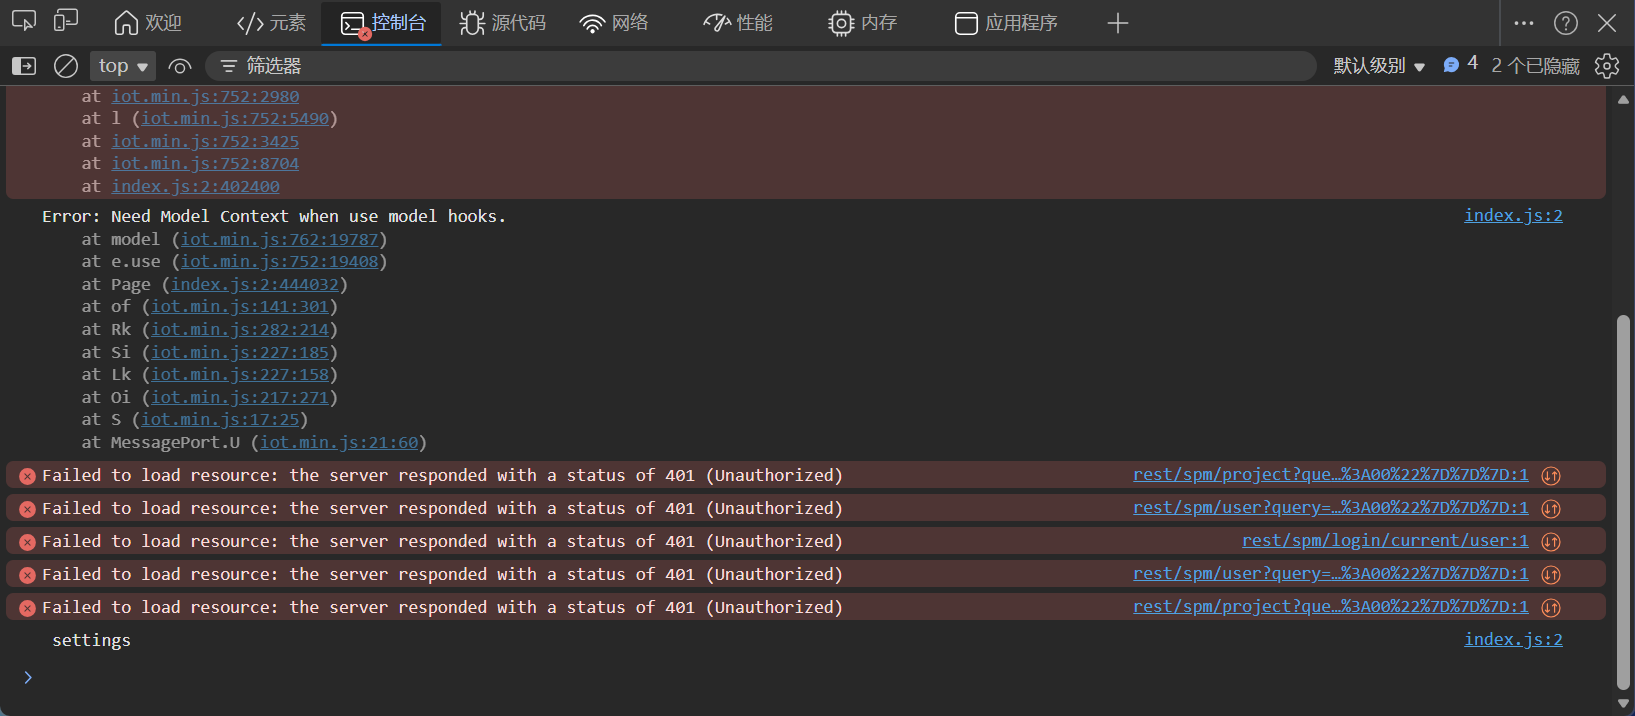Click the help question mark icon

point(1566,23)
